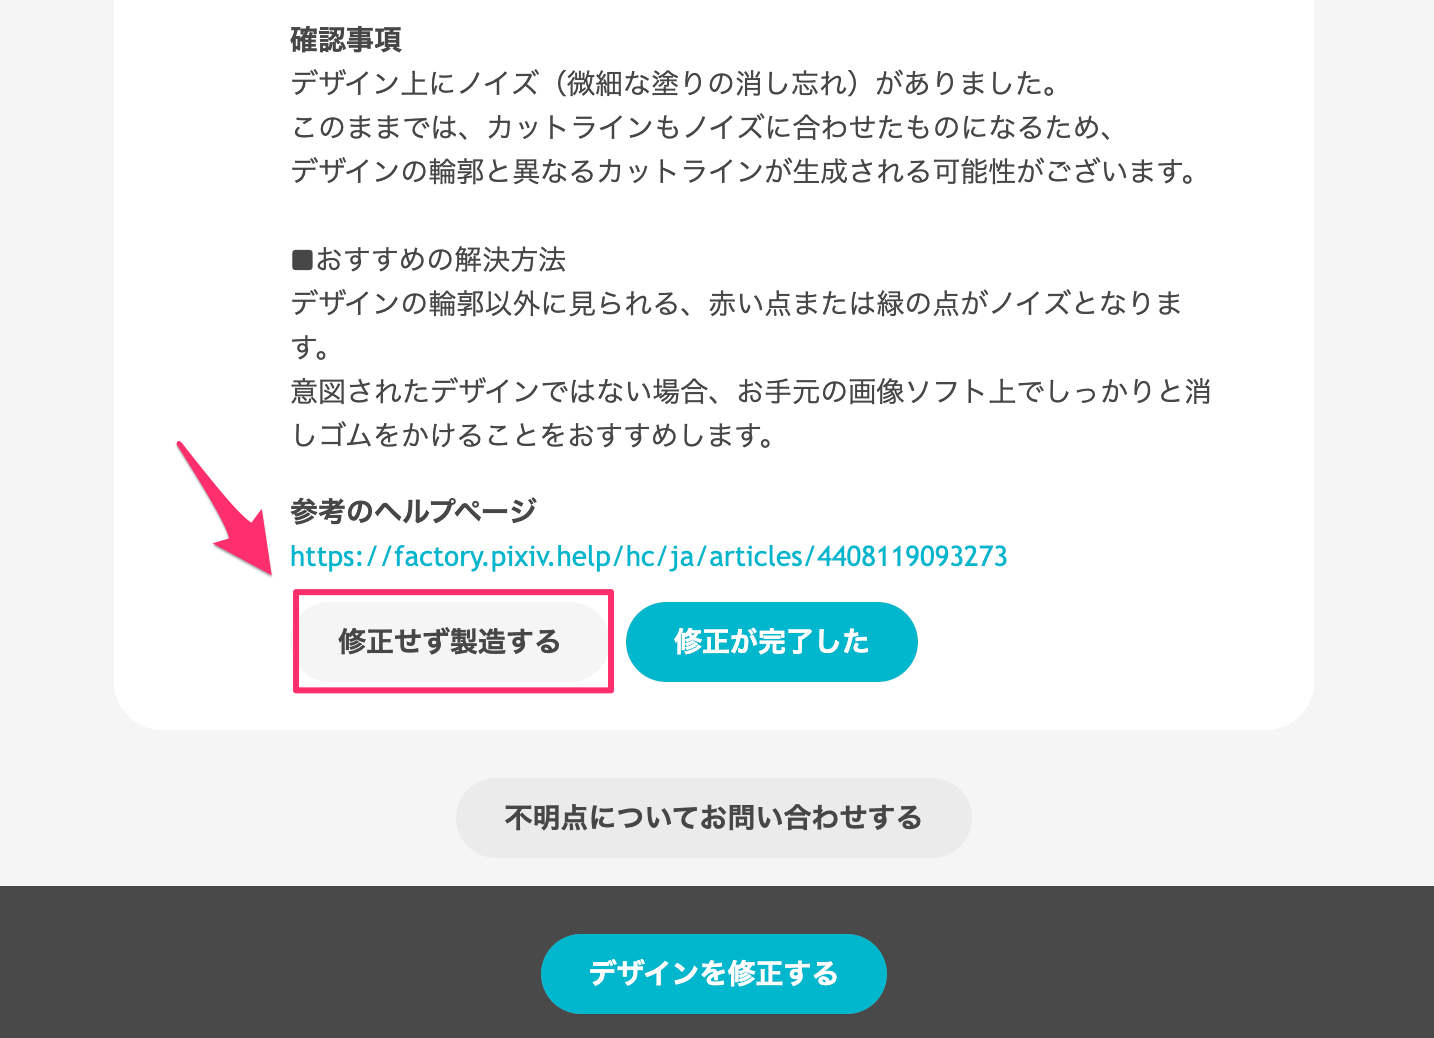The height and width of the screenshot is (1038, 1434).
Task: Click the line mentioning 赤い点または緑の点
Action: [737, 303]
